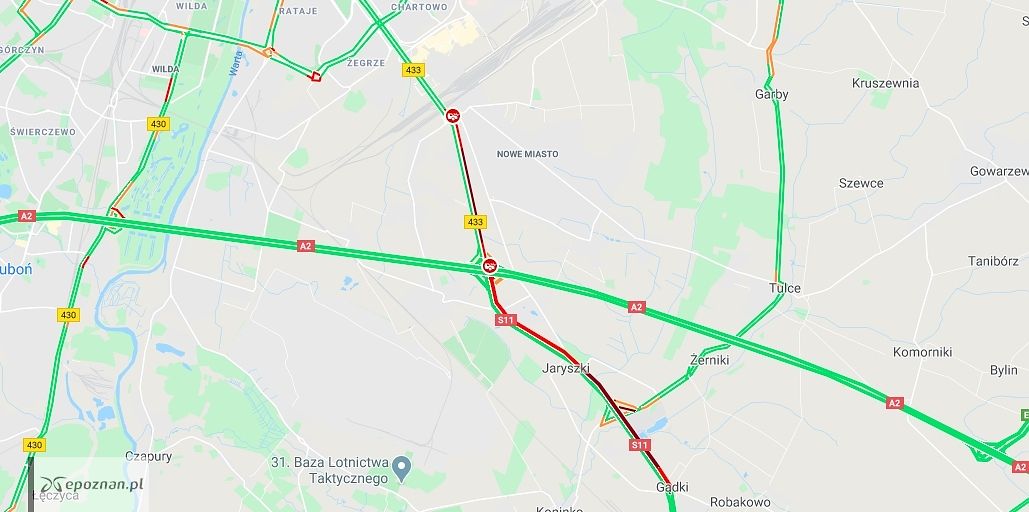Select the Tulce town label
Viewport: 1029px width, 512px height.
point(785,289)
